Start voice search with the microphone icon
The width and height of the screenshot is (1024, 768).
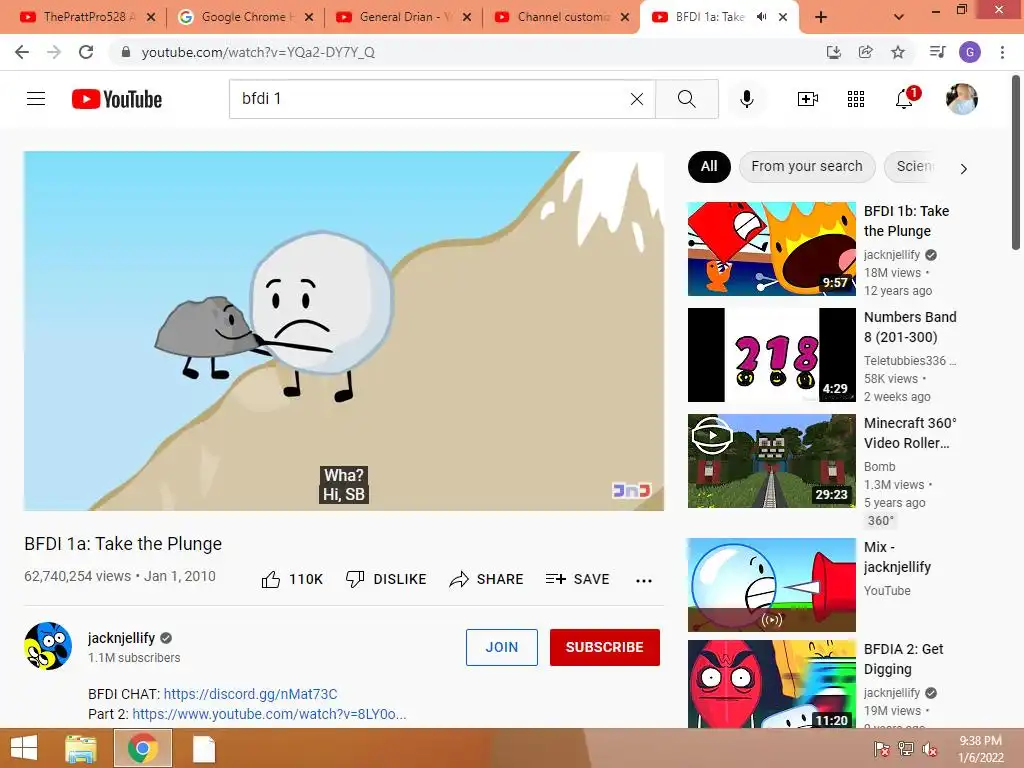pos(747,99)
